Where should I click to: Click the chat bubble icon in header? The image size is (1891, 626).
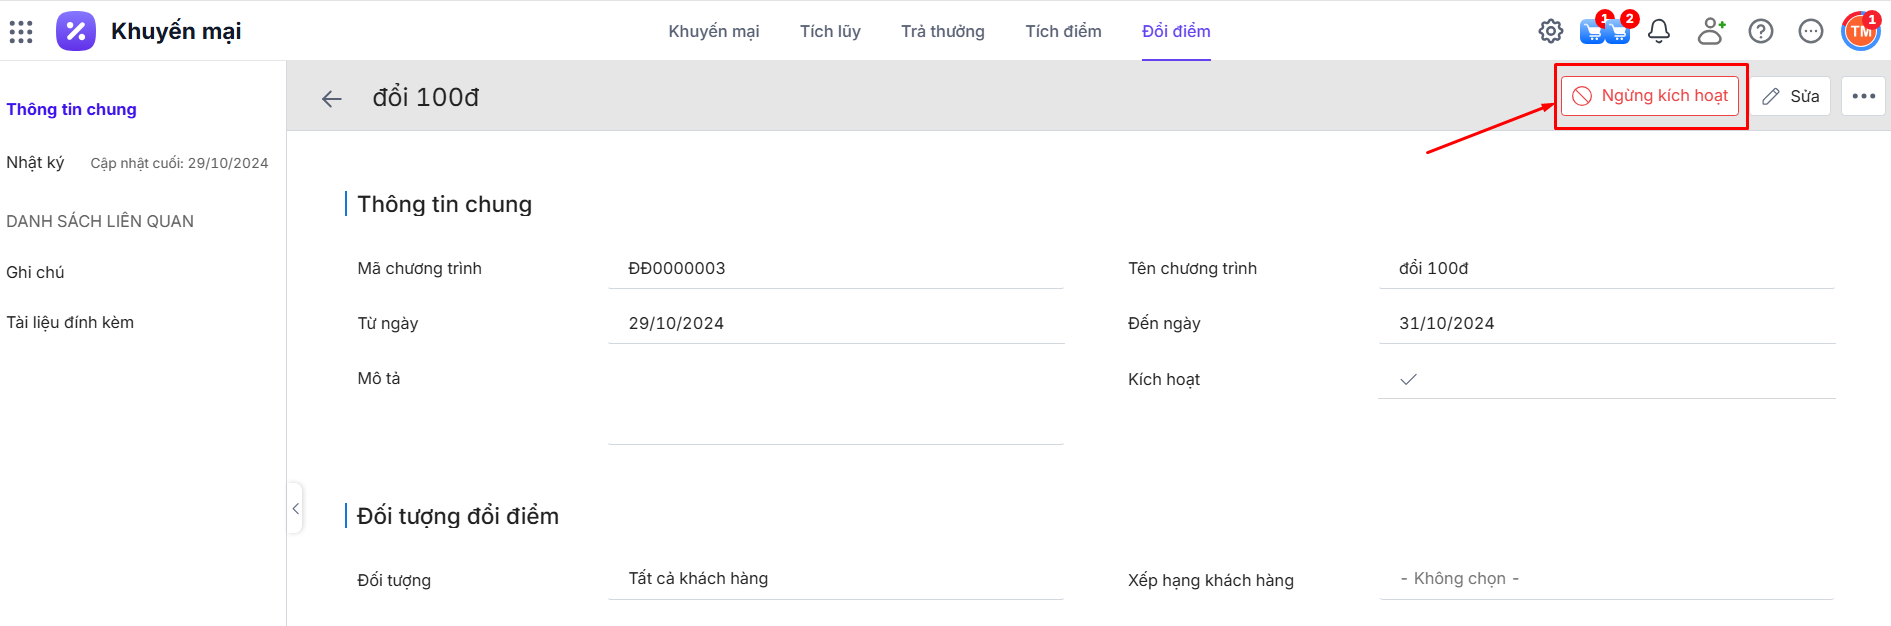tap(1810, 31)
